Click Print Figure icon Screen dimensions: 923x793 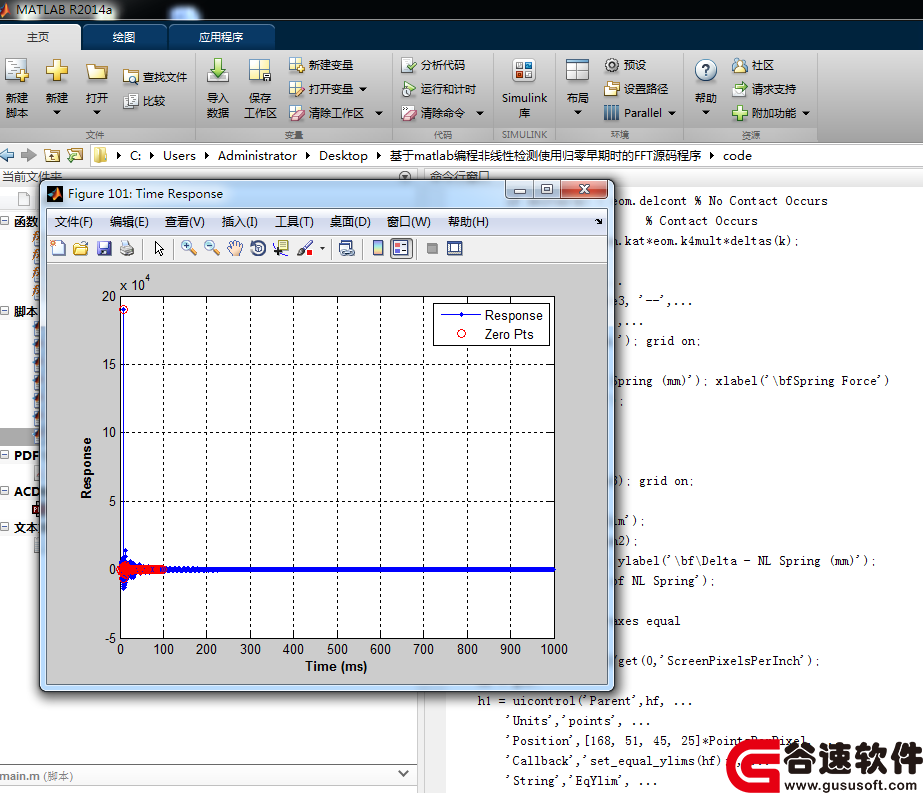[127, 248]
